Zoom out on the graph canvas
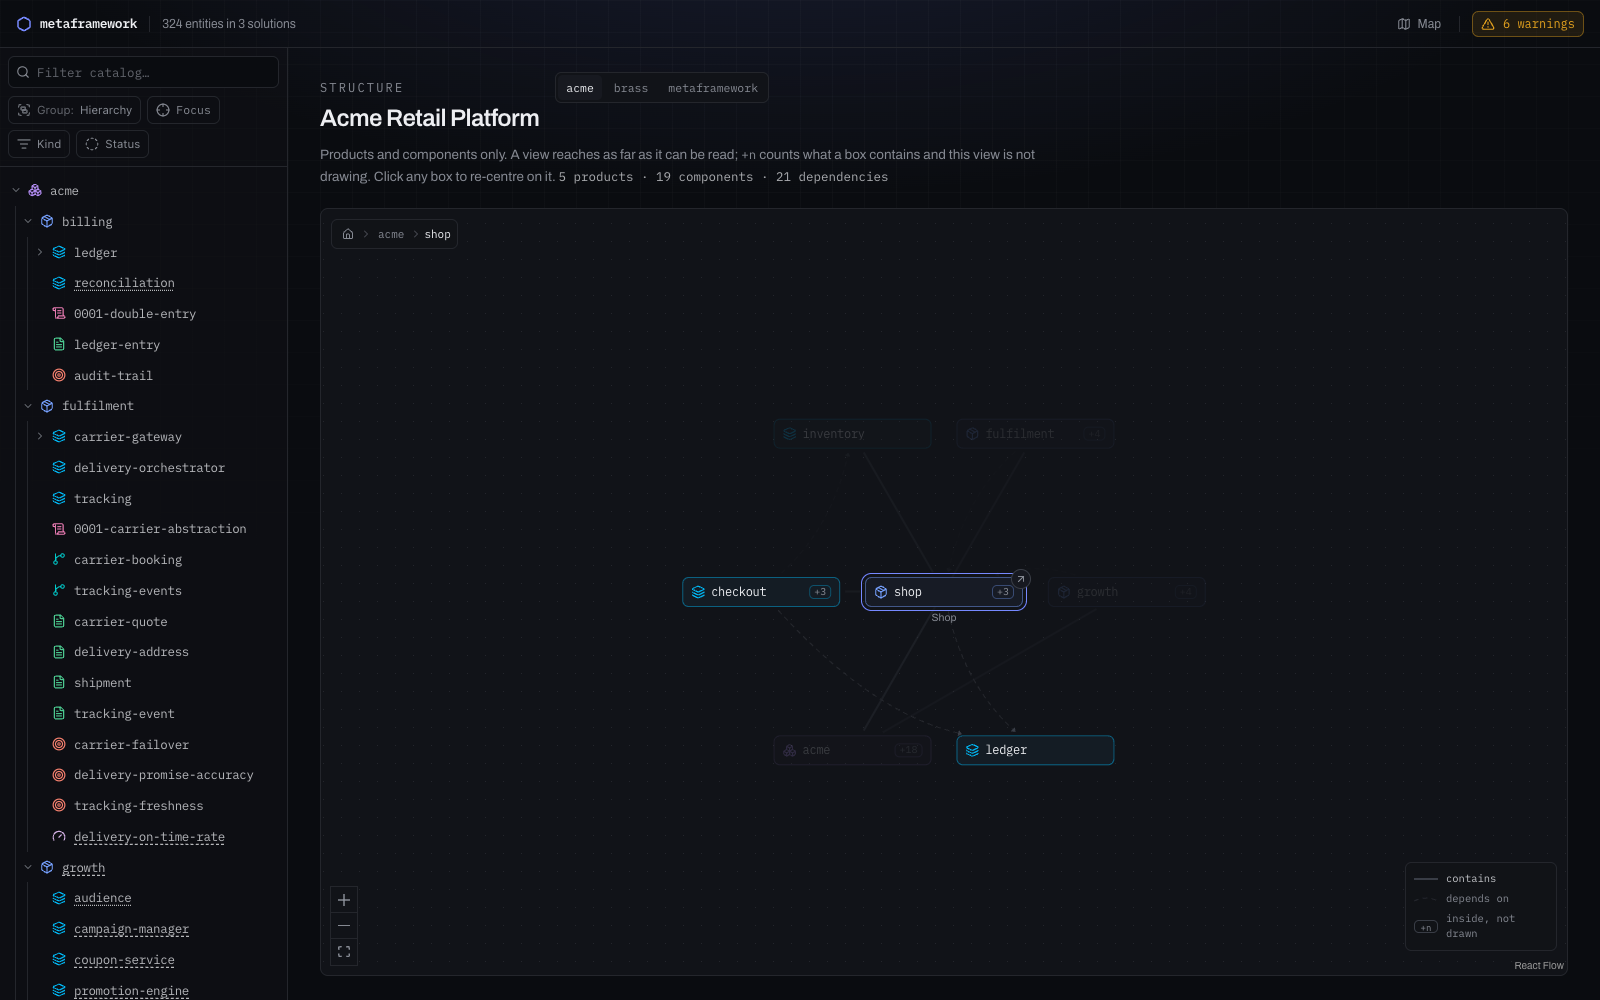 (344, 926)
